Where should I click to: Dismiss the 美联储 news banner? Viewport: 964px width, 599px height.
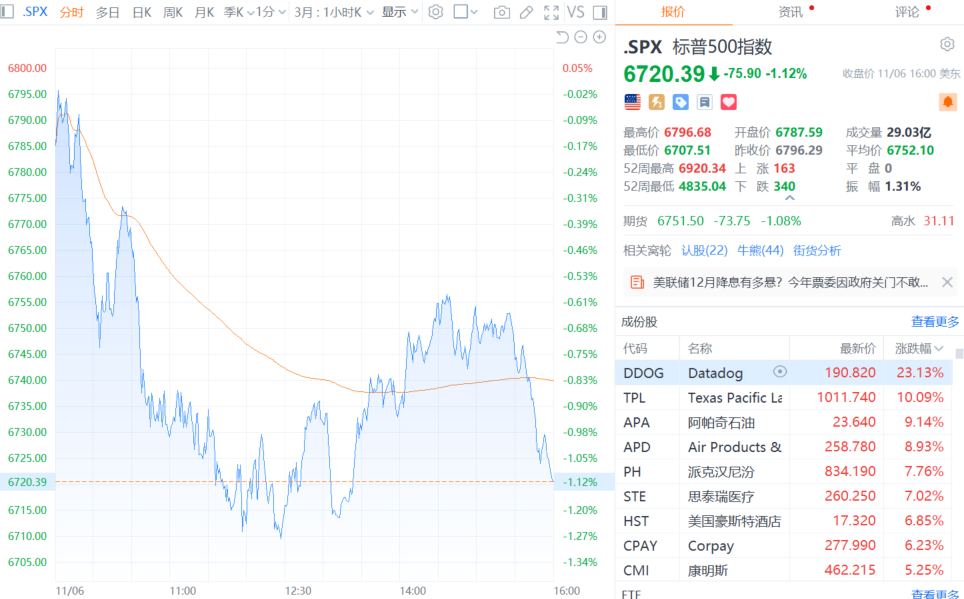click(x=947, y=282)
